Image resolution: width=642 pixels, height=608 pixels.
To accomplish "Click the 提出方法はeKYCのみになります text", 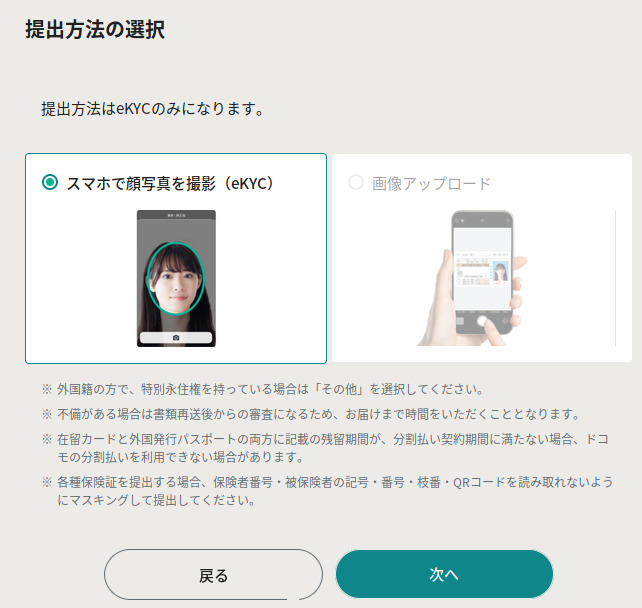I will coord(154,109).
